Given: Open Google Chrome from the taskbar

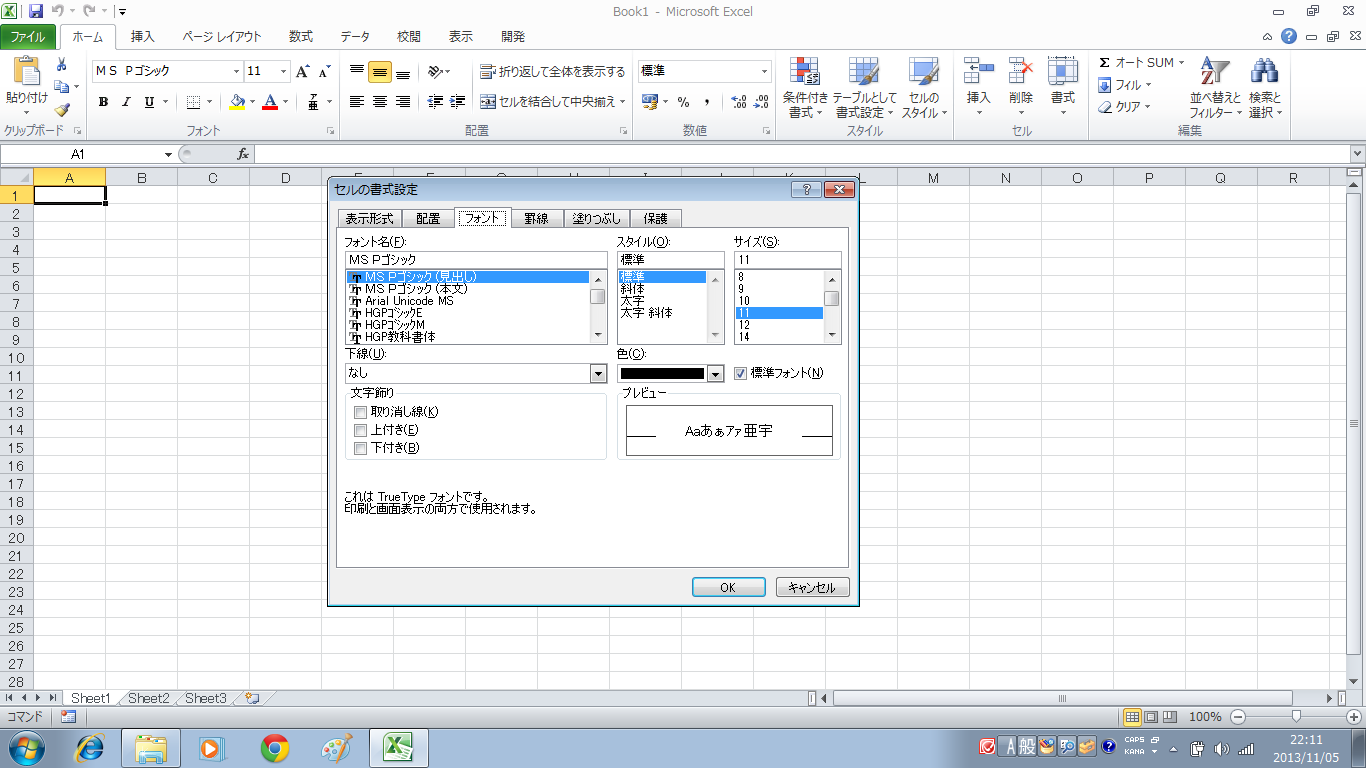Looking at the screenshot, I should [x=275, y=748].
